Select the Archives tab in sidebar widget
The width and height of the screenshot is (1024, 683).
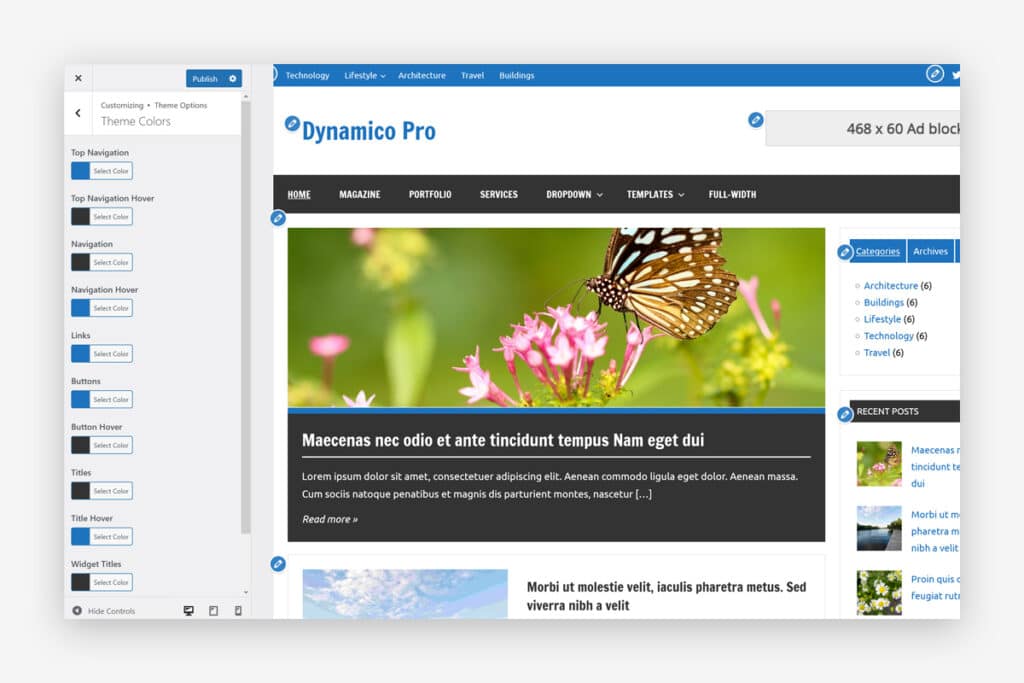pyautogui.click(x=931, y=251)
